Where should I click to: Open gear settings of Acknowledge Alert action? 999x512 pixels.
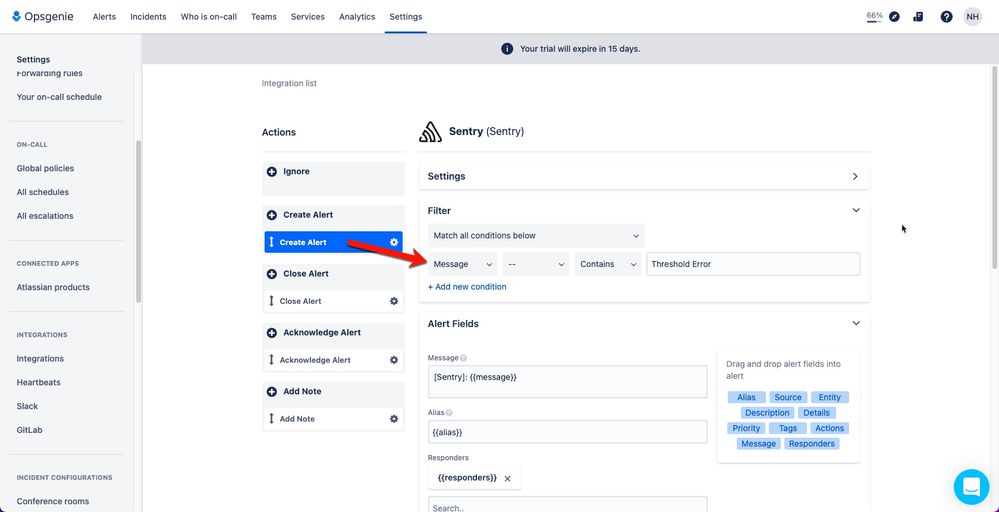(394, 360)
